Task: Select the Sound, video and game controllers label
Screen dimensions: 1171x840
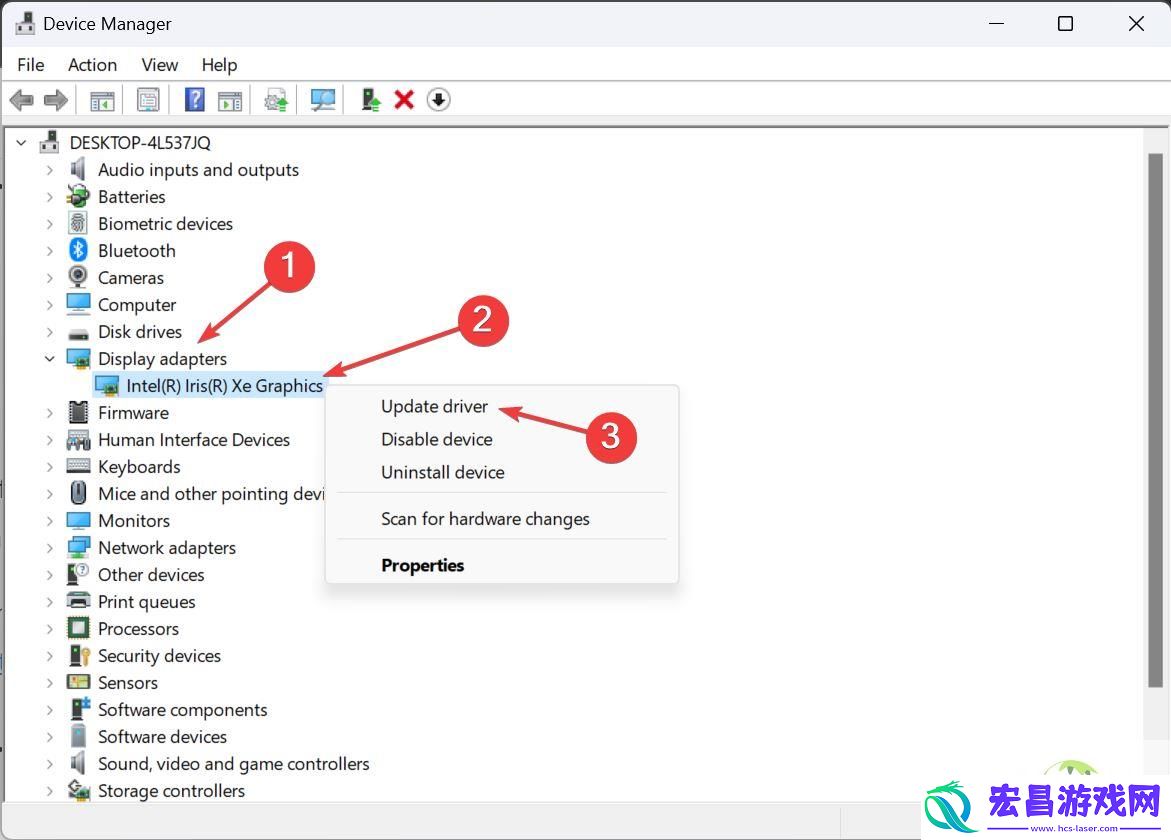Action: (x=234, y=763)
